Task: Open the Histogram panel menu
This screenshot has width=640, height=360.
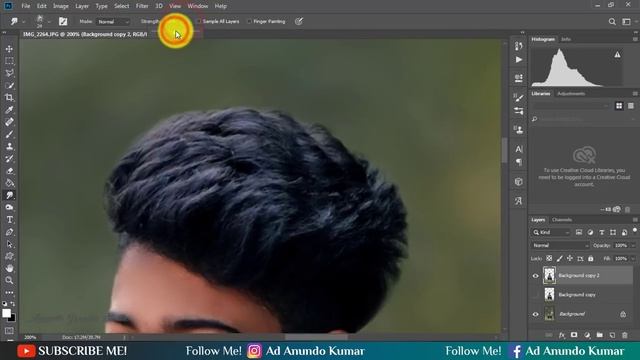Action: (x=635, y=39)
